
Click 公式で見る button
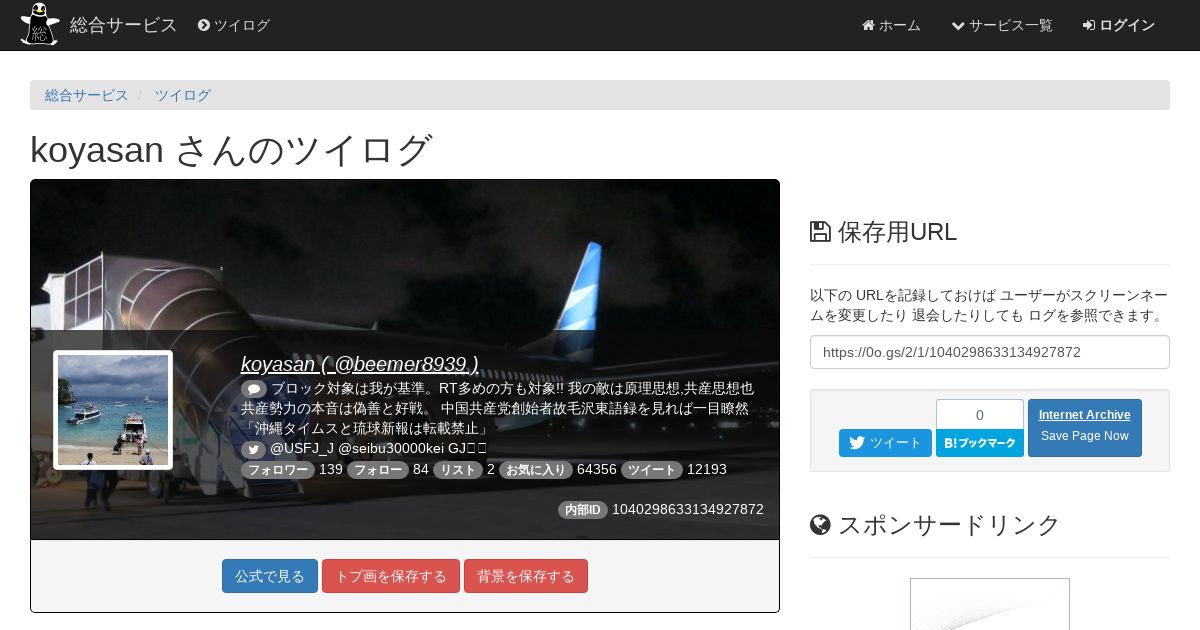(x=270, y=576)
